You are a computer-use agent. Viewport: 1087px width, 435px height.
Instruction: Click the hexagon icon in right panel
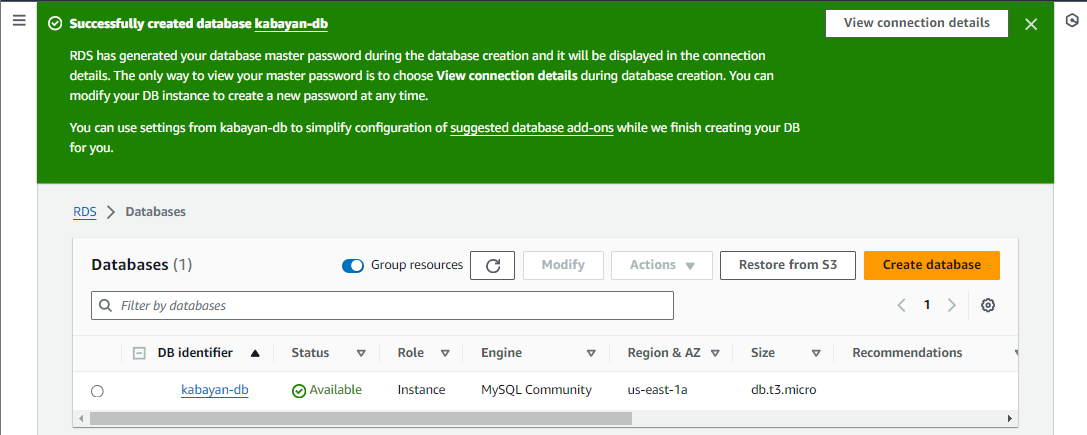click(1071, 22)
